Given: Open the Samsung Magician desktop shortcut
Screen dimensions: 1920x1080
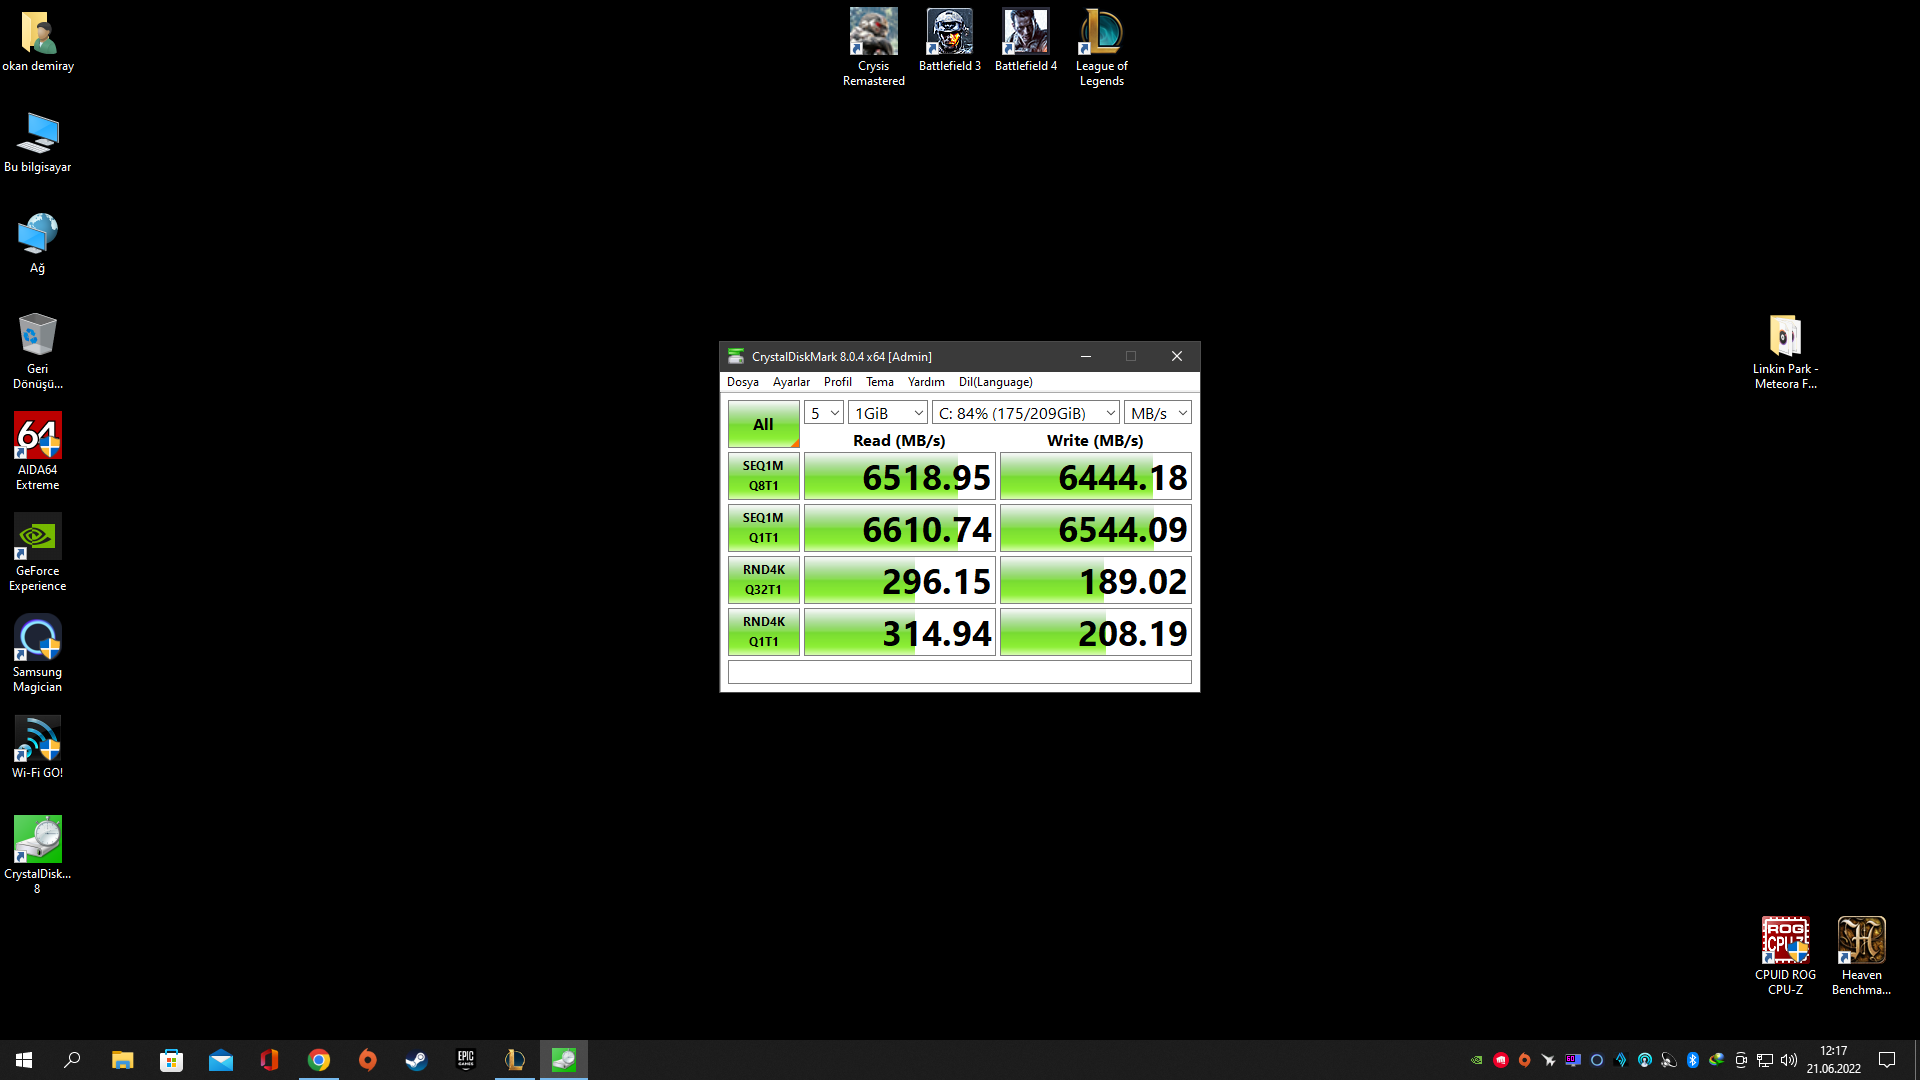Looking at the screenshot, I should (38, 639).
